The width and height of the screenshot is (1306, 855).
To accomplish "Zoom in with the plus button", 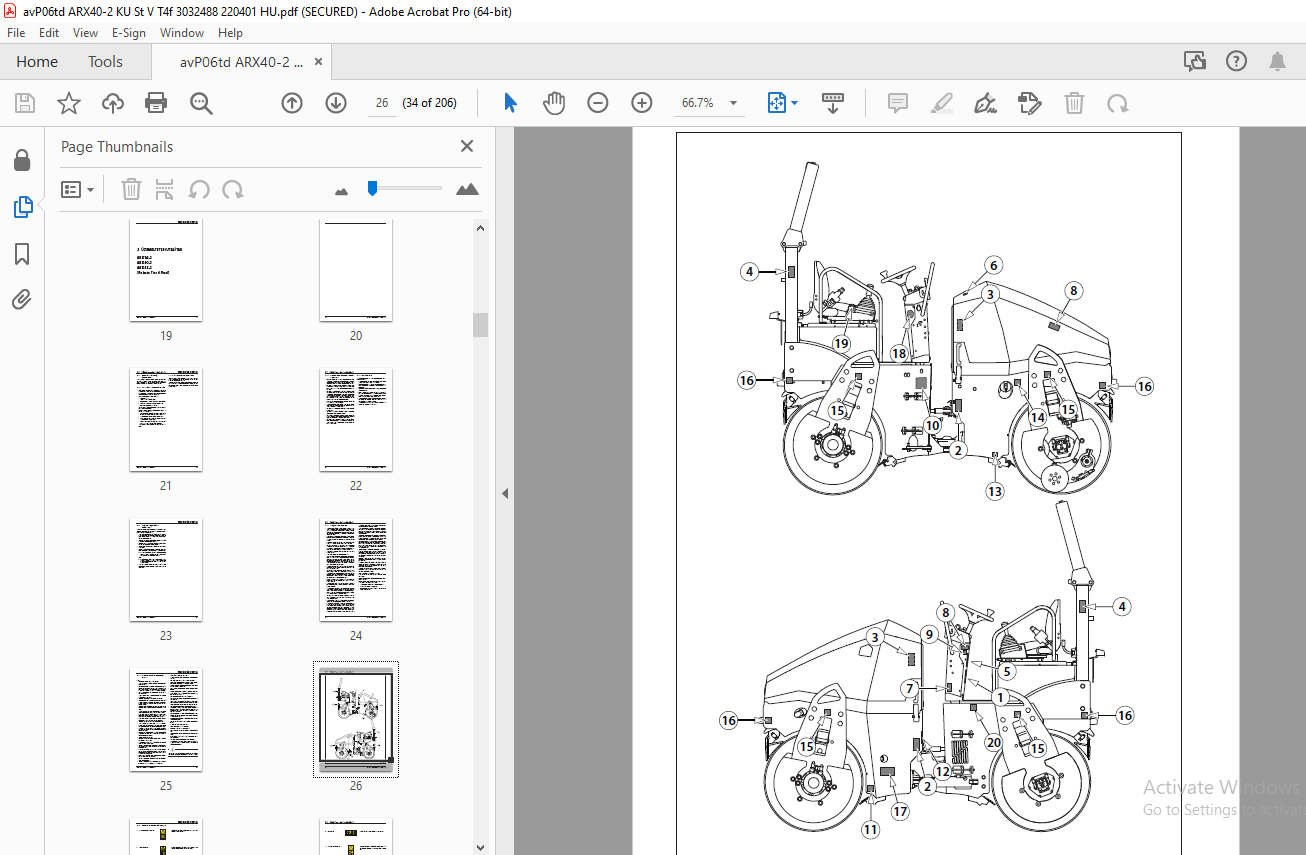I will click(x=642, y=103).
